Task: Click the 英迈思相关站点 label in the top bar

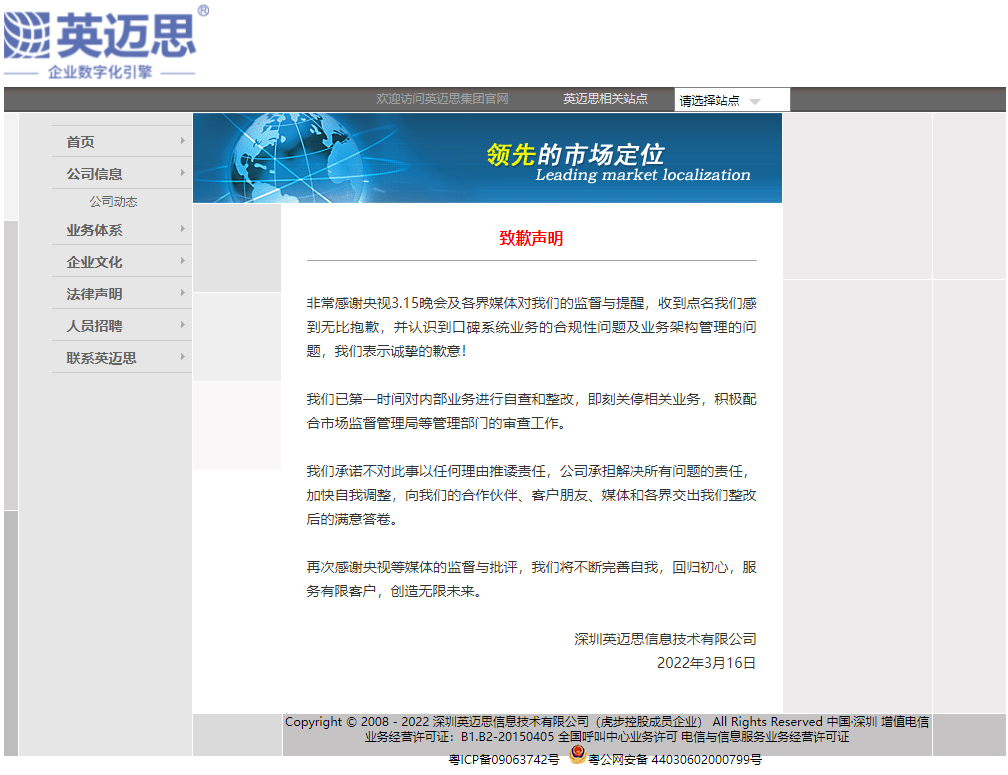Action: (605, 99)
